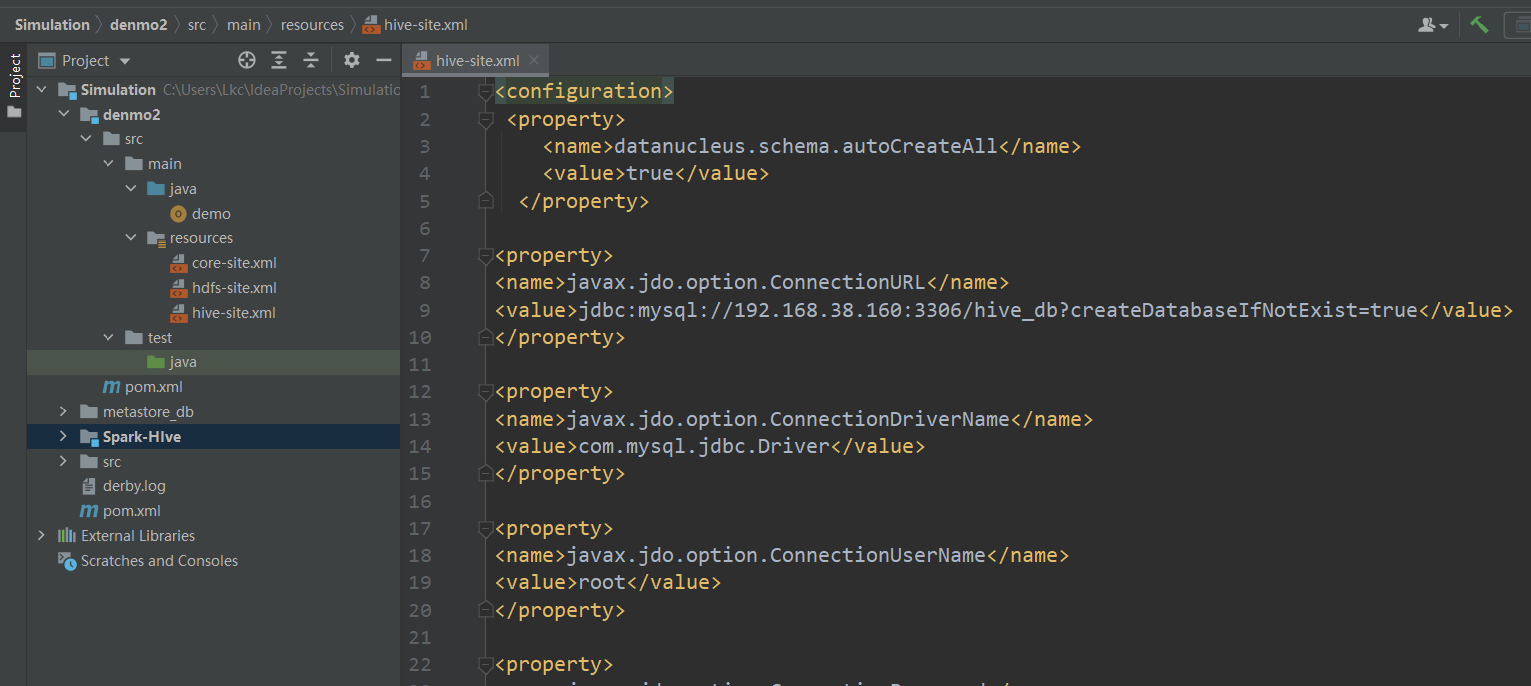Viewport: 1531px width, 686px height.
Task: Click the Expand All icon in Project panel
Action: (x=279, y=60)
